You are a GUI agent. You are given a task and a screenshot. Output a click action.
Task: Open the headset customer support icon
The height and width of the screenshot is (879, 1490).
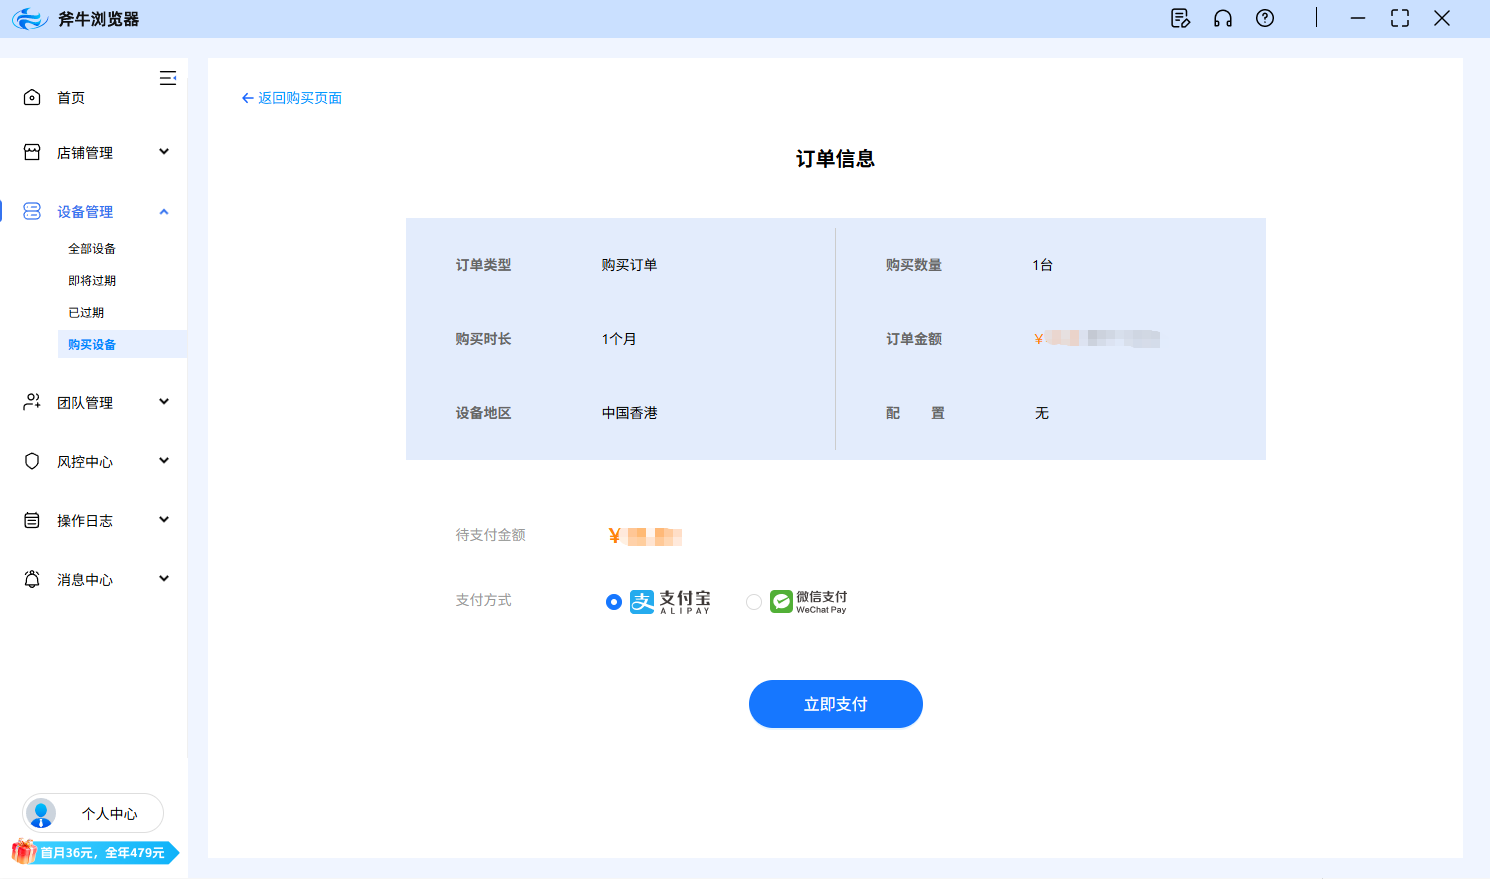[x=1222, y=18]
